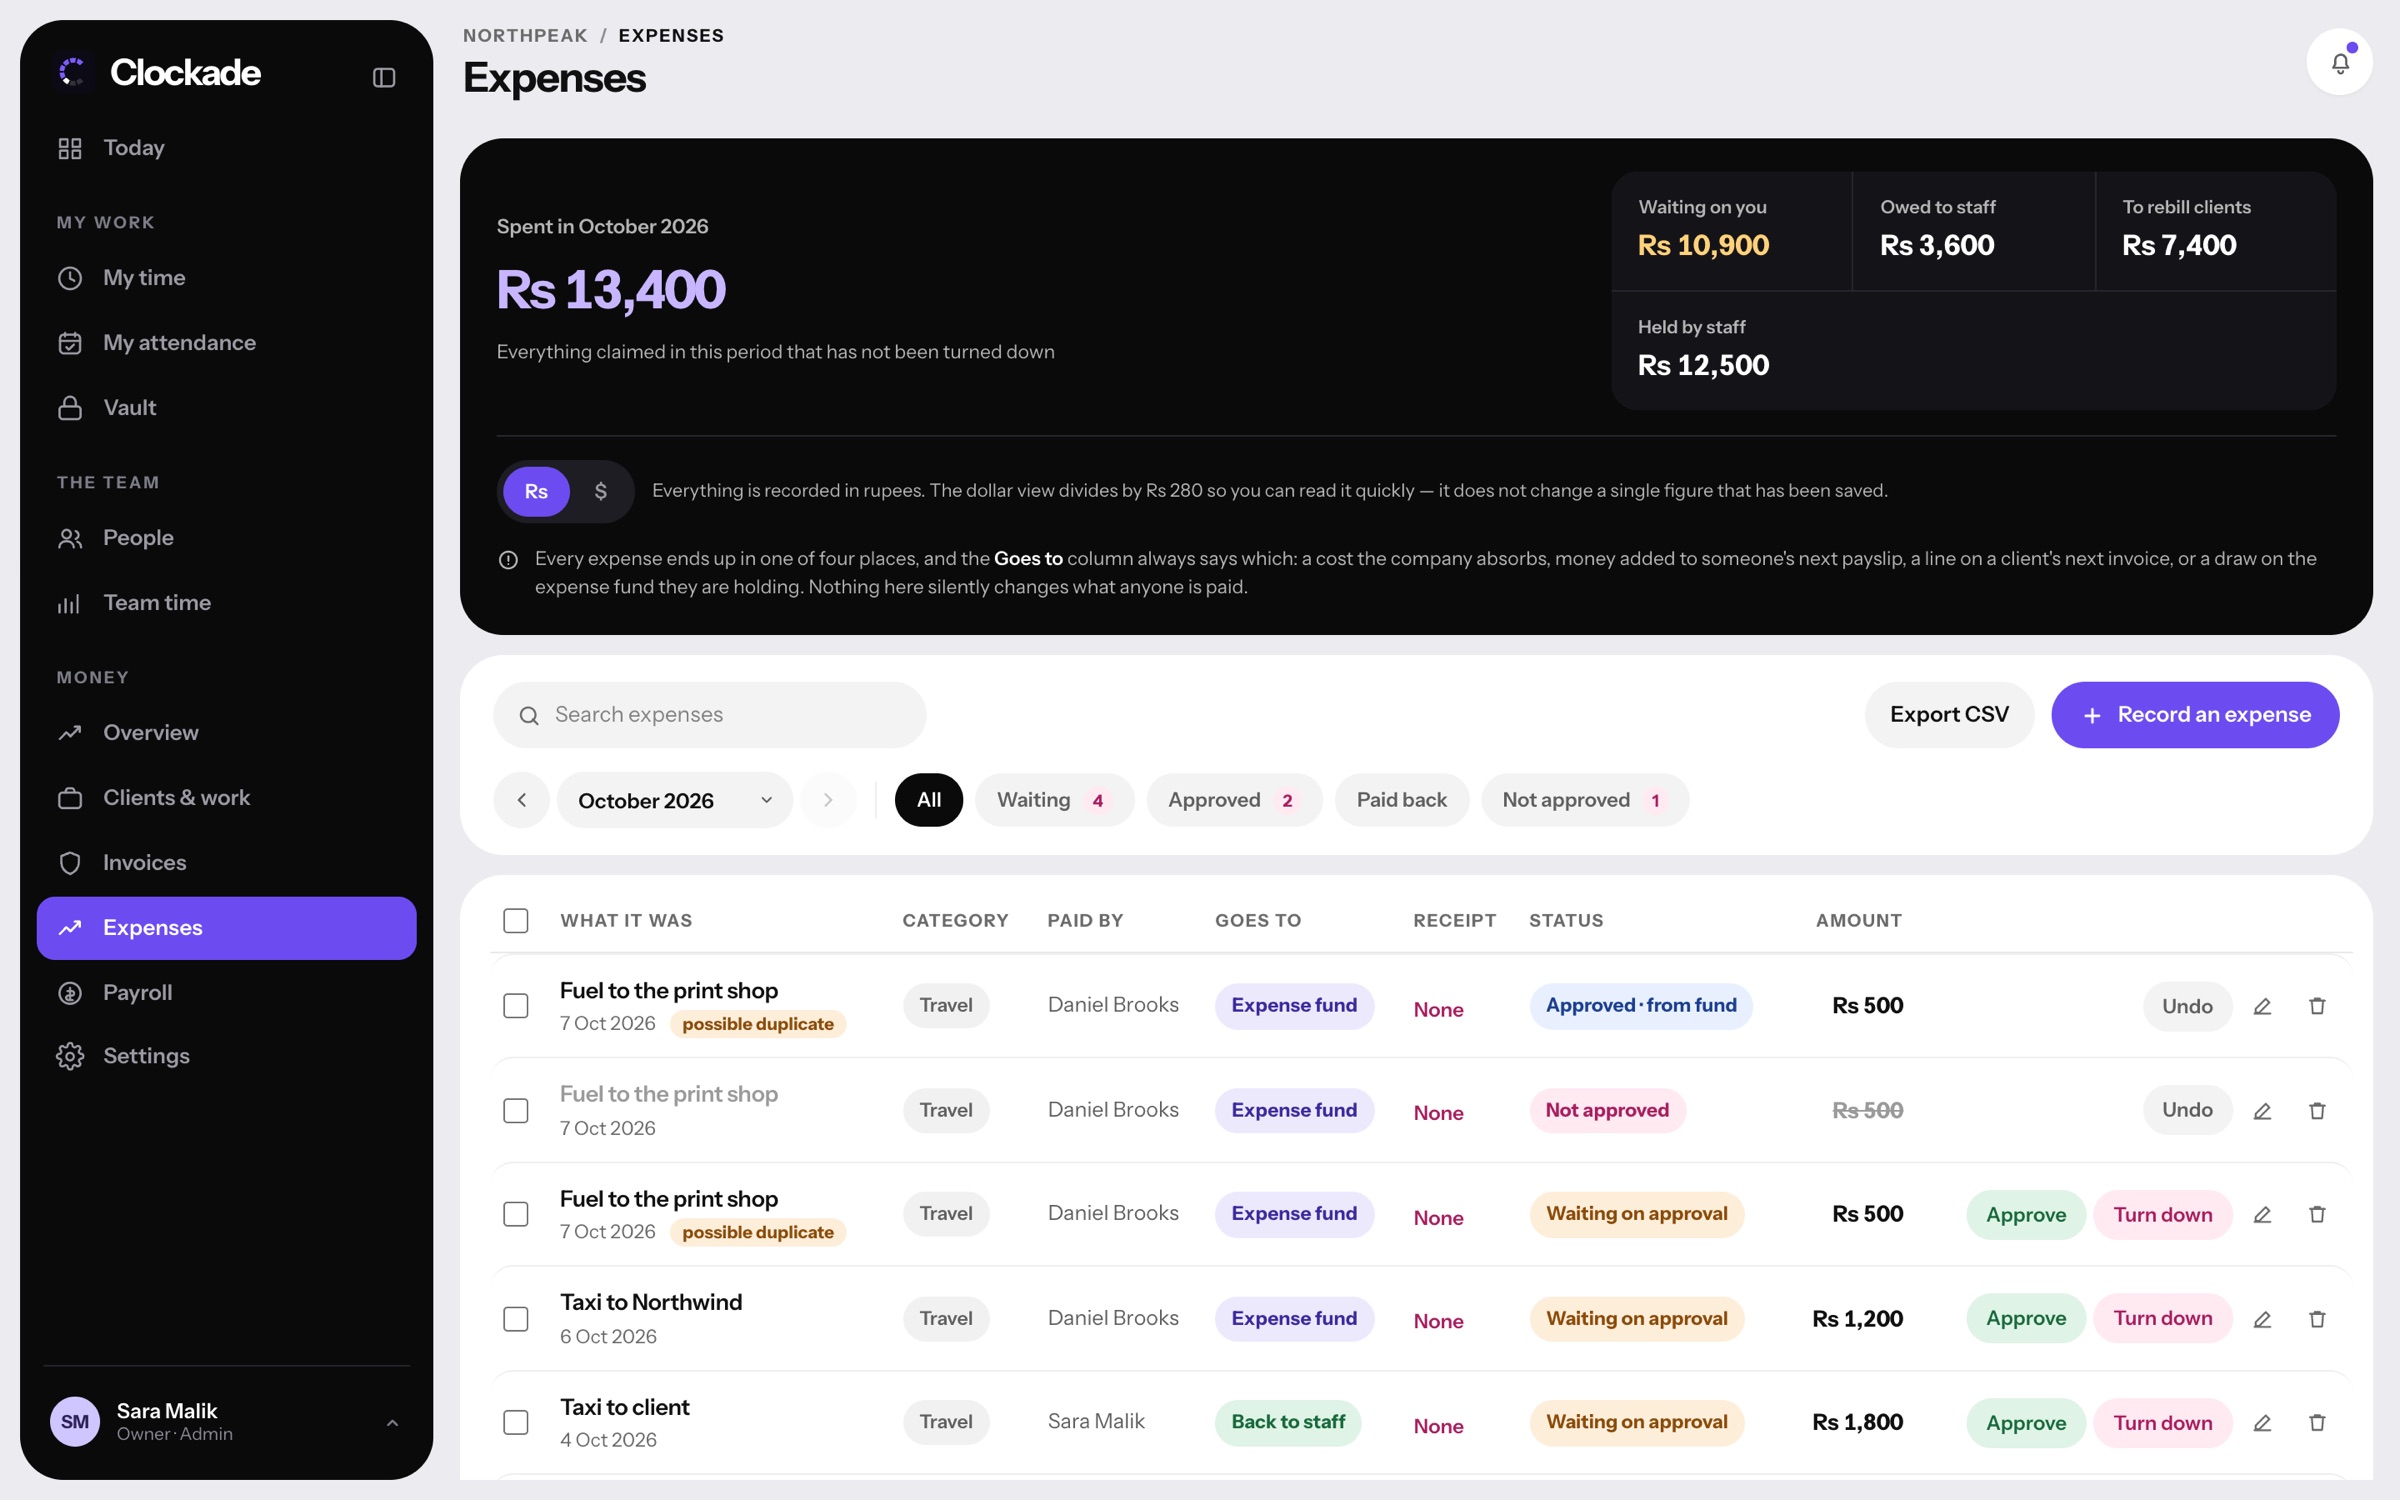Edit the waiting Fuel to the print shop expense

click(x=2262, y=1214)
